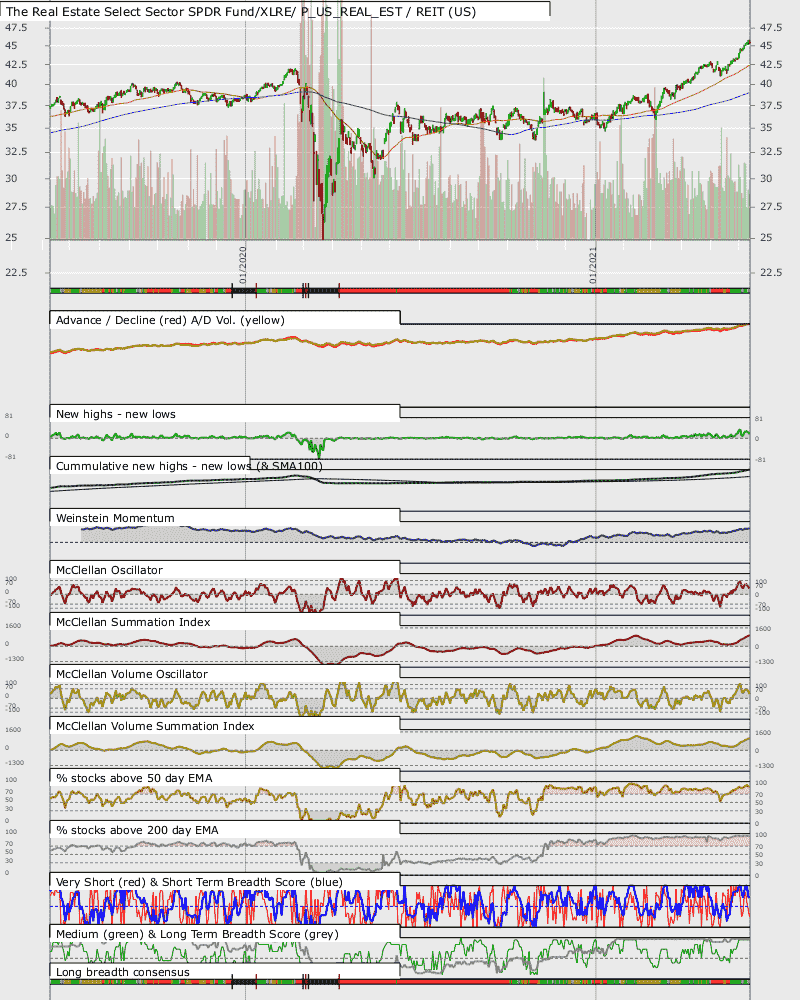This screenshot has height=1000, width=800.
Task: Click the "01/2020" date label on time axis
Action: tap(242, 265)
